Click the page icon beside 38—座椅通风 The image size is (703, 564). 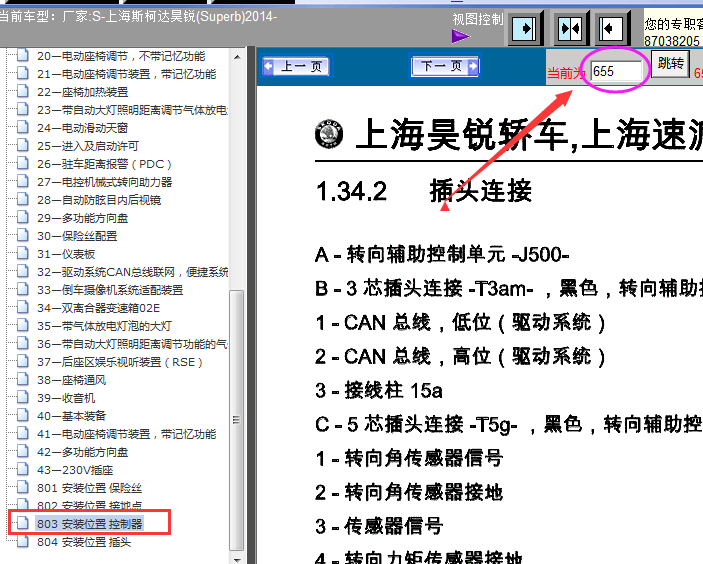[23, 379]
